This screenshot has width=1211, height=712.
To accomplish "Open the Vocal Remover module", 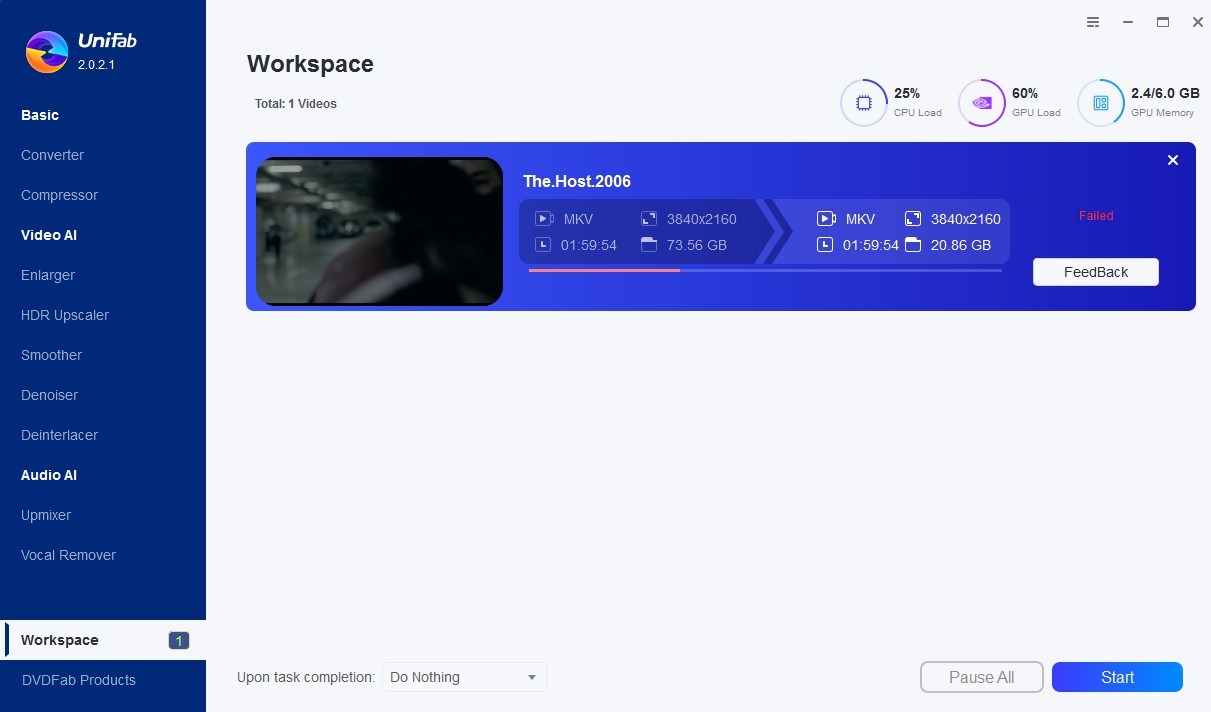I will [68, 555].
